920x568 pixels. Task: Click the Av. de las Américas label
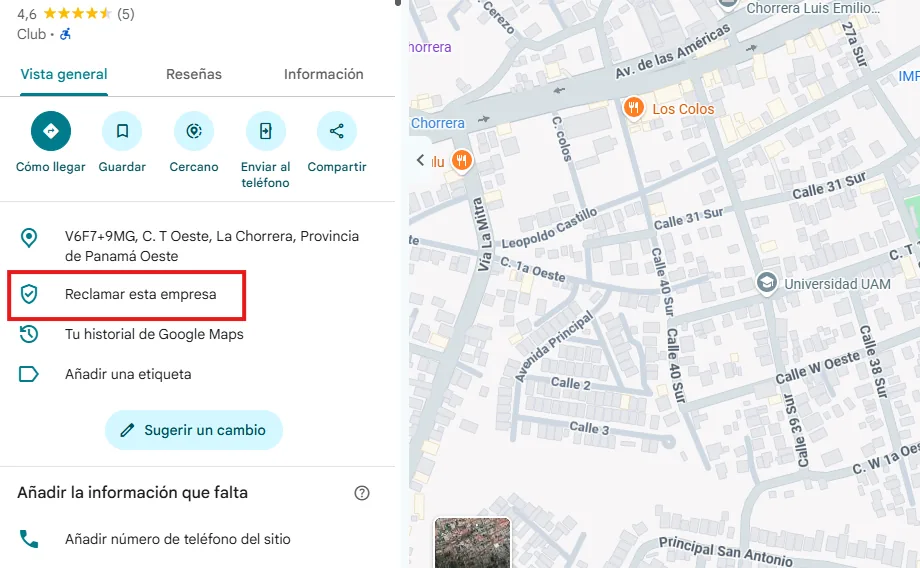click(673, 52)
